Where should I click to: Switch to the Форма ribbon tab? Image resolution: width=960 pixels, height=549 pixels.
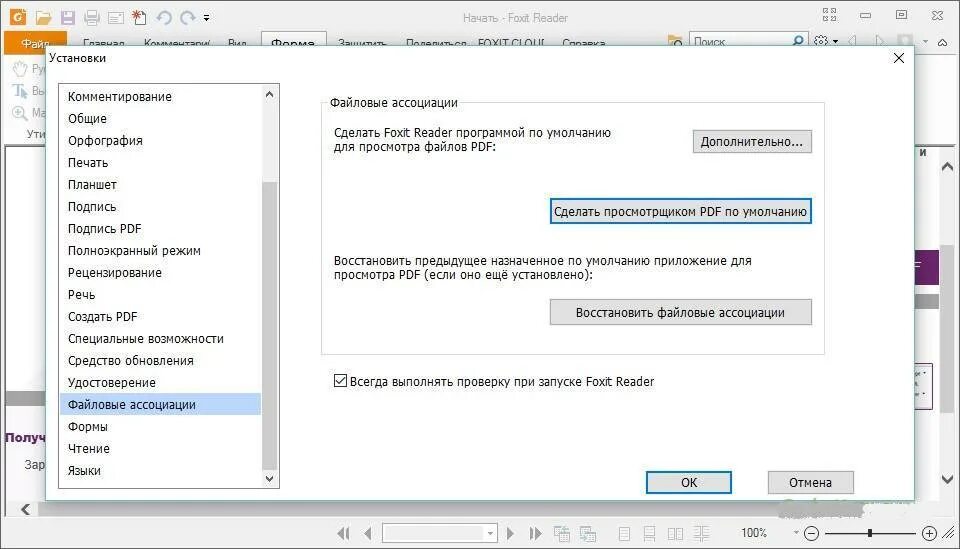tap(293, 42)
